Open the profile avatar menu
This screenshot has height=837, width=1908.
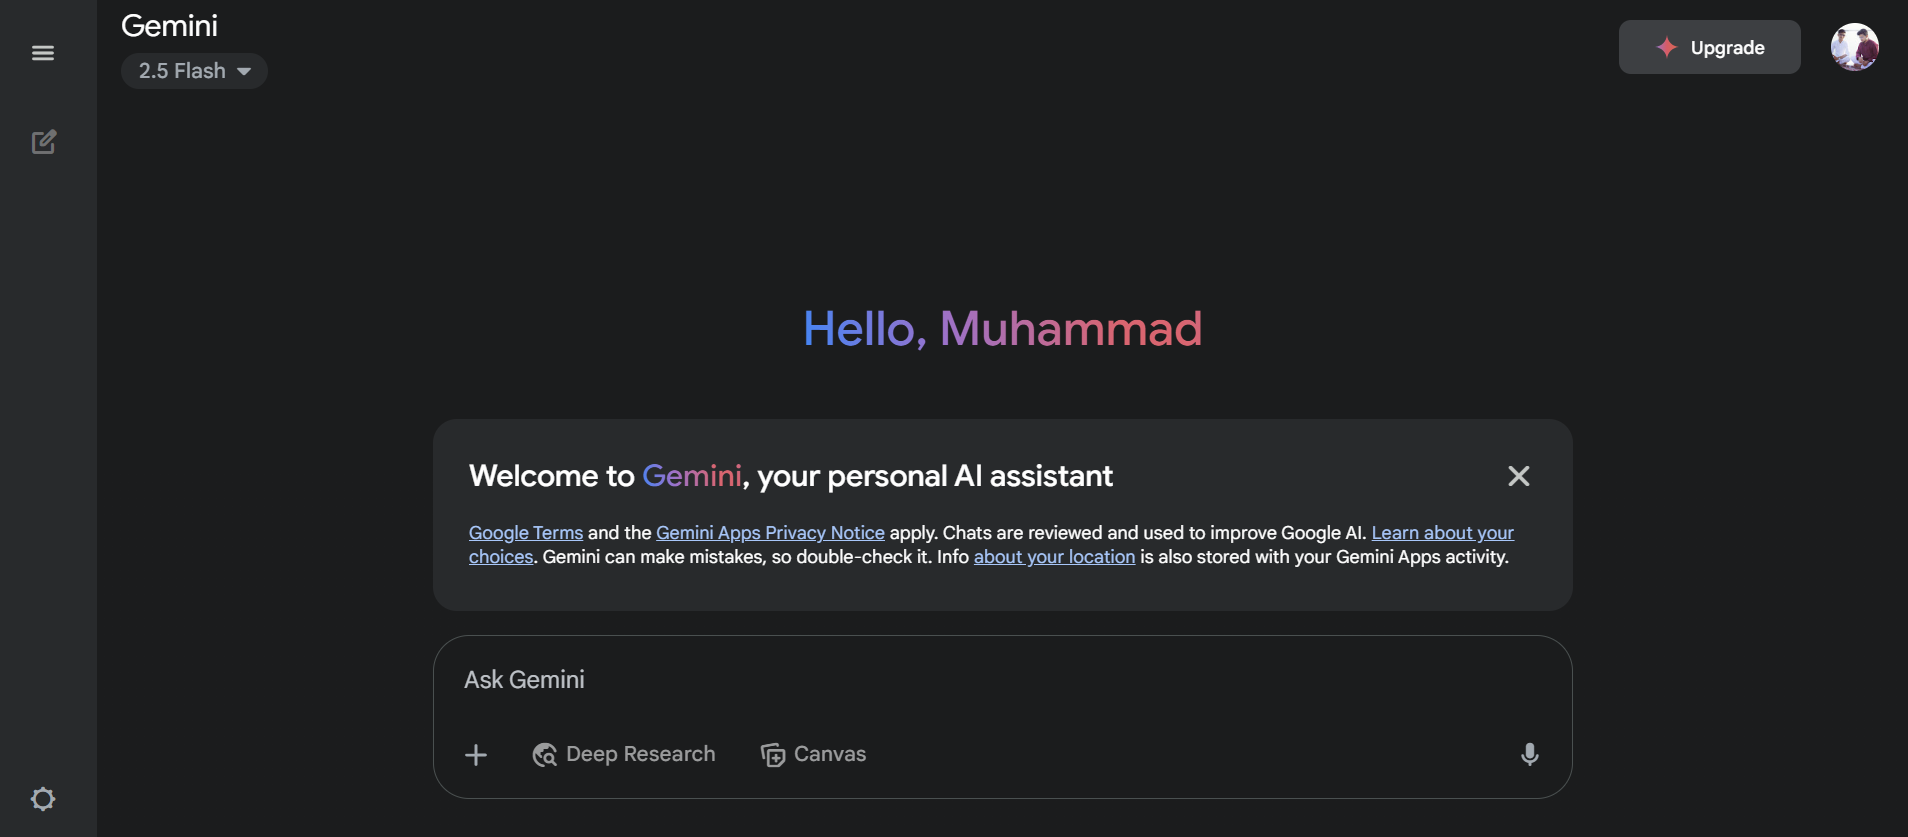coord(1855,46)
